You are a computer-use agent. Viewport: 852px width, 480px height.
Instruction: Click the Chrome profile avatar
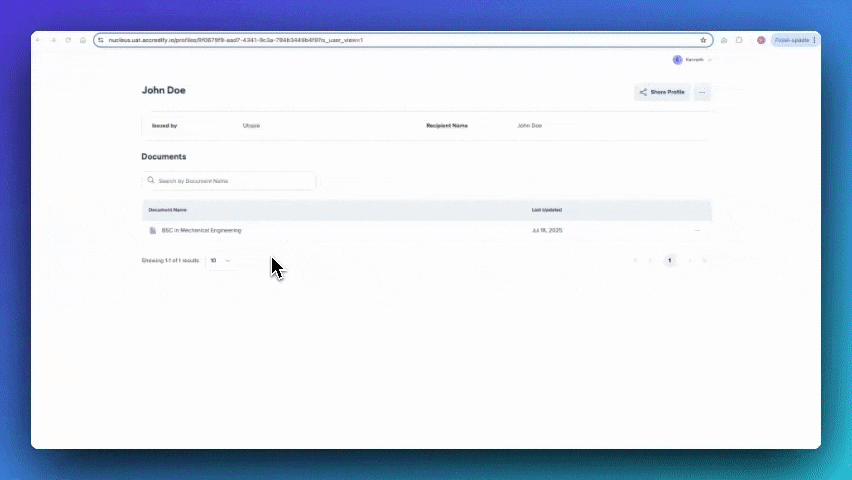(761, 40)
